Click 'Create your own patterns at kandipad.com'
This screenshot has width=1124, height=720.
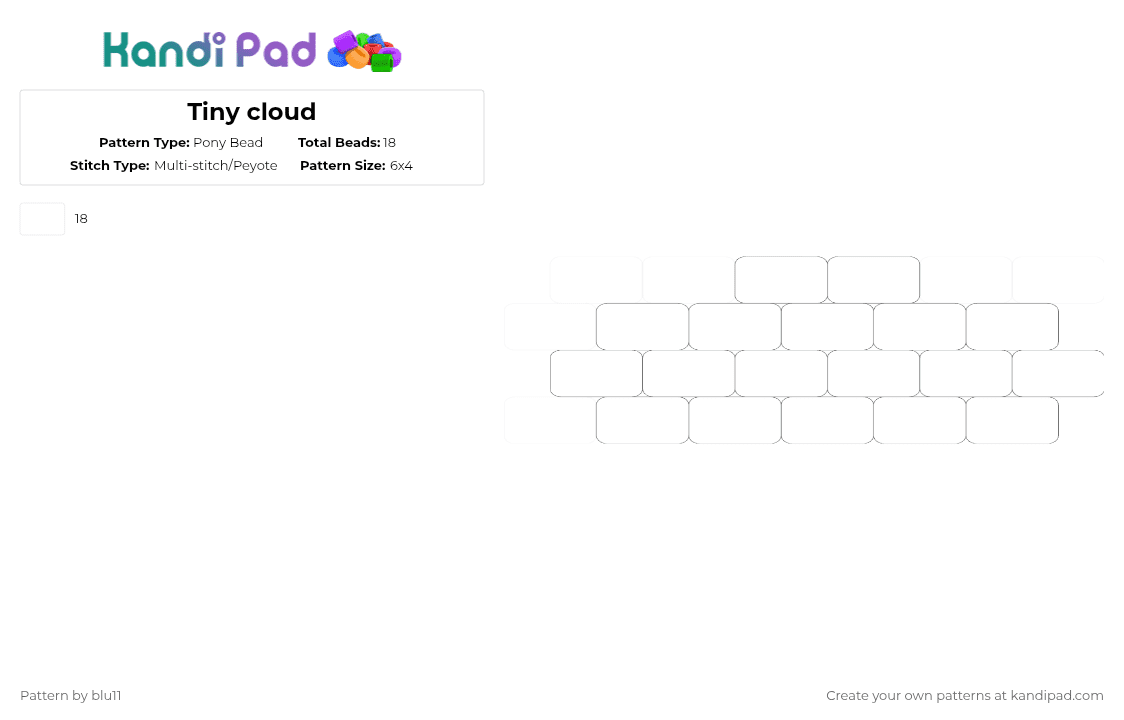pyautogui.click(x=965, y=696)
